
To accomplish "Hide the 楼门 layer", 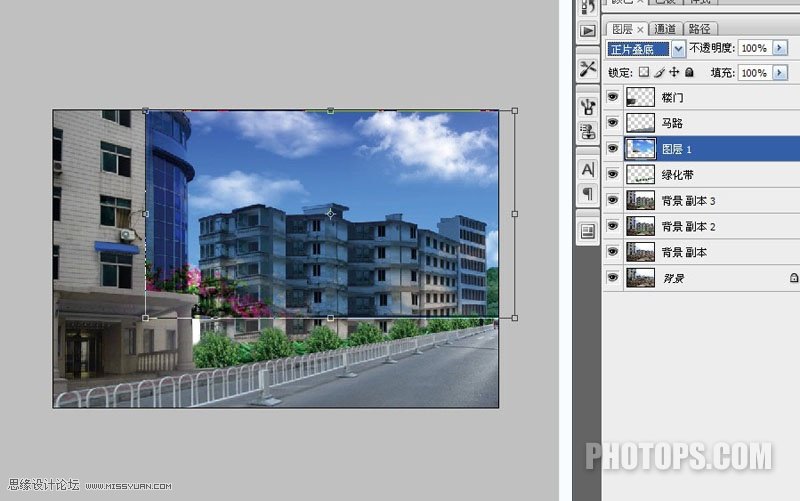I will [x=612, y=96].
